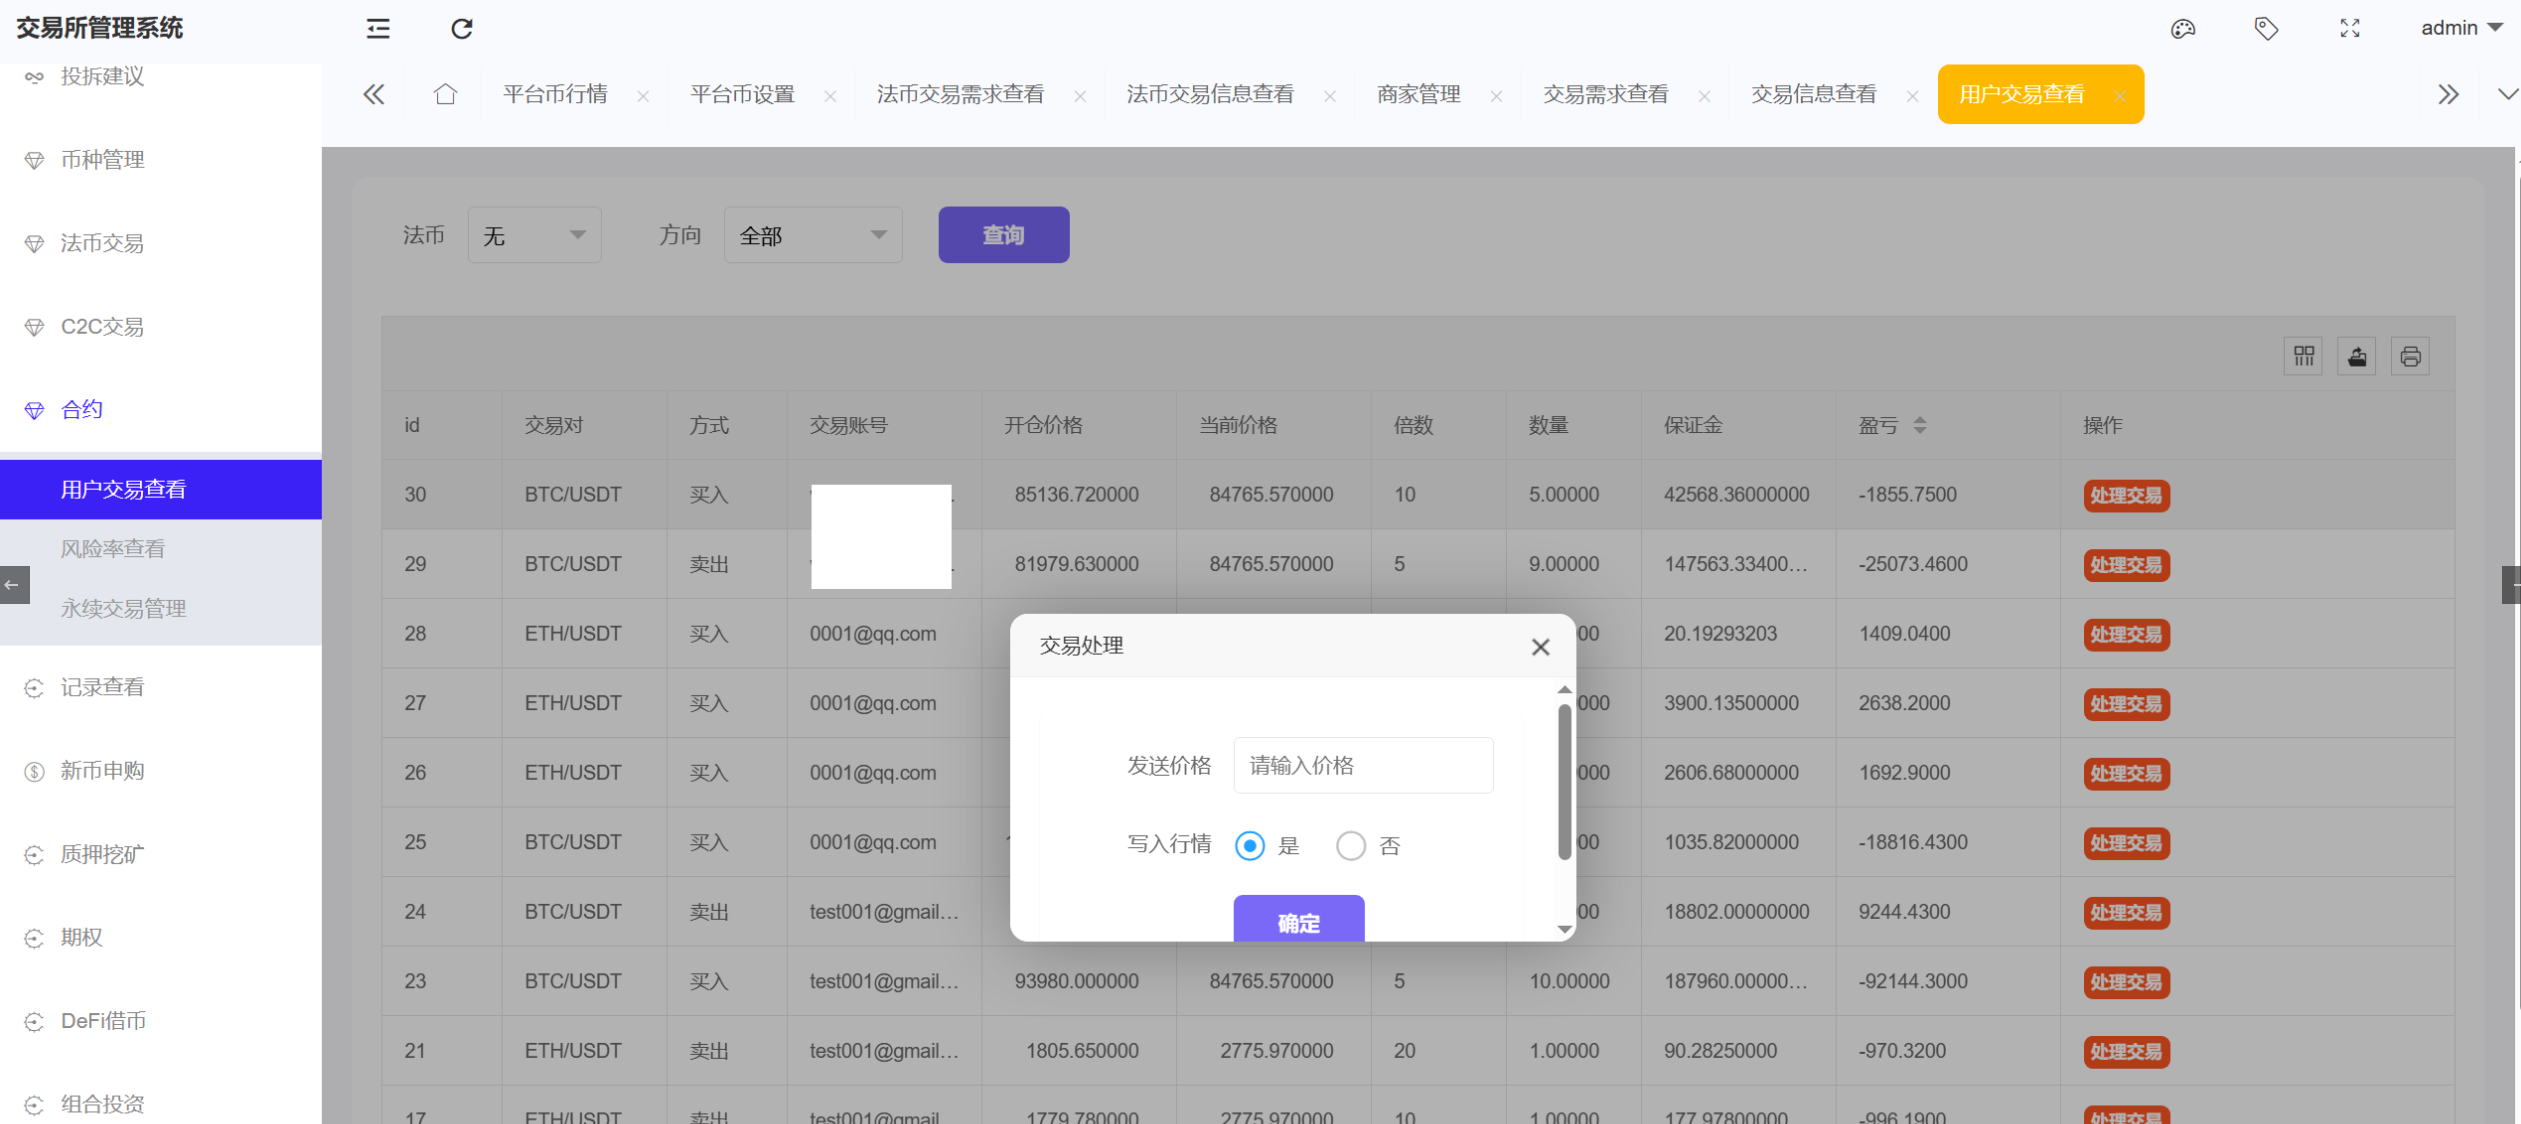The image size is (2521, 1124).
Task: Open the 方向 dropdown showing 全部
Action: pos(813,234)
